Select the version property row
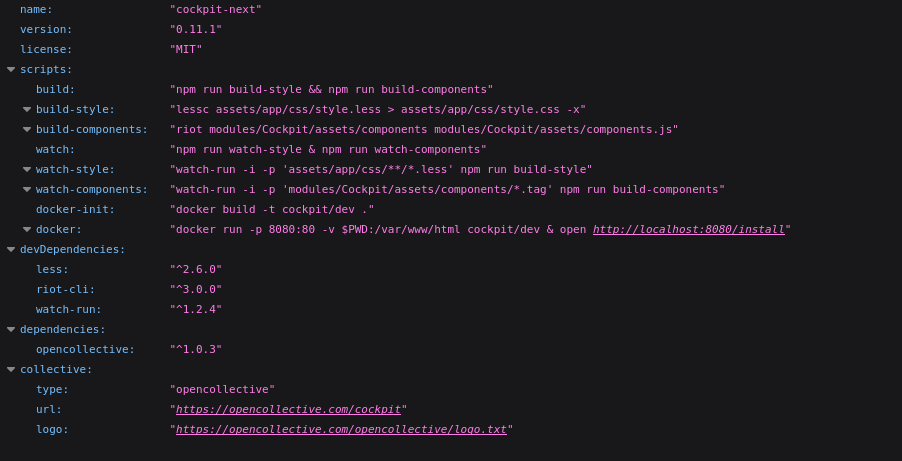 [x=46, y=29]
